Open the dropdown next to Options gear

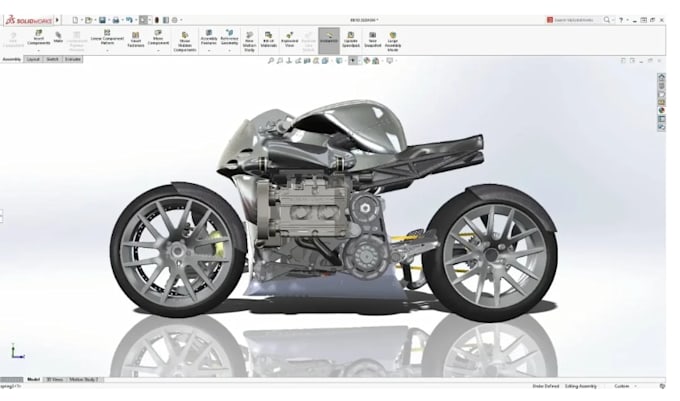(x=181, y=20)
